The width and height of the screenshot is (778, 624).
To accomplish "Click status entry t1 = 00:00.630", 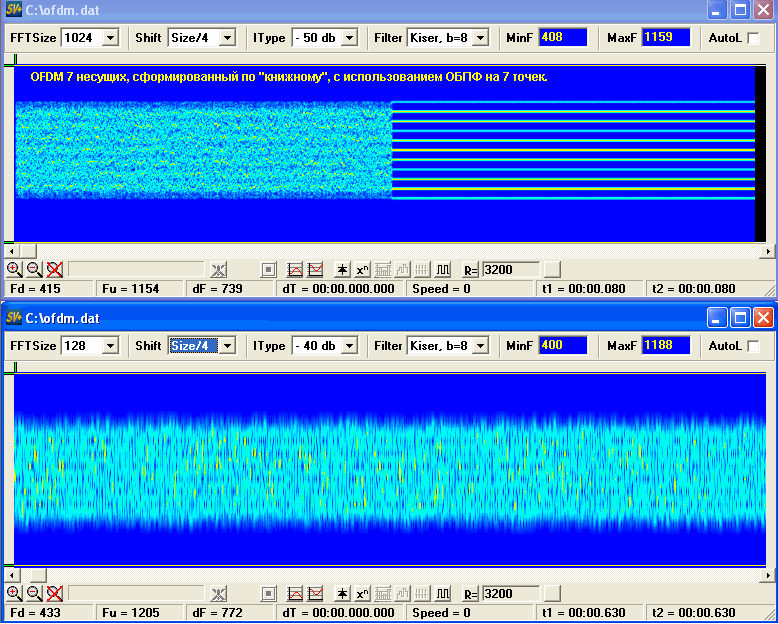I will 589,613.
